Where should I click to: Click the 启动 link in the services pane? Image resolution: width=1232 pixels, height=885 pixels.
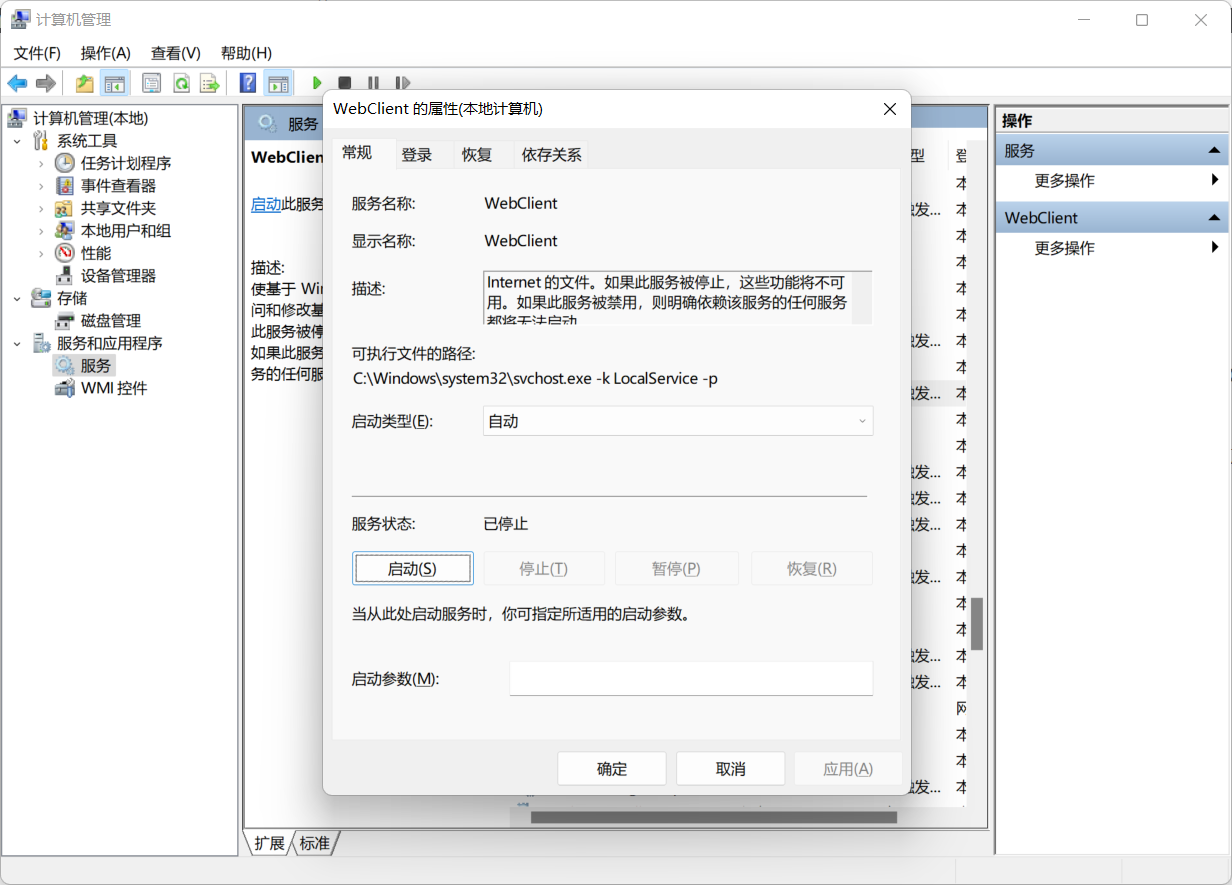coord(266,204)
